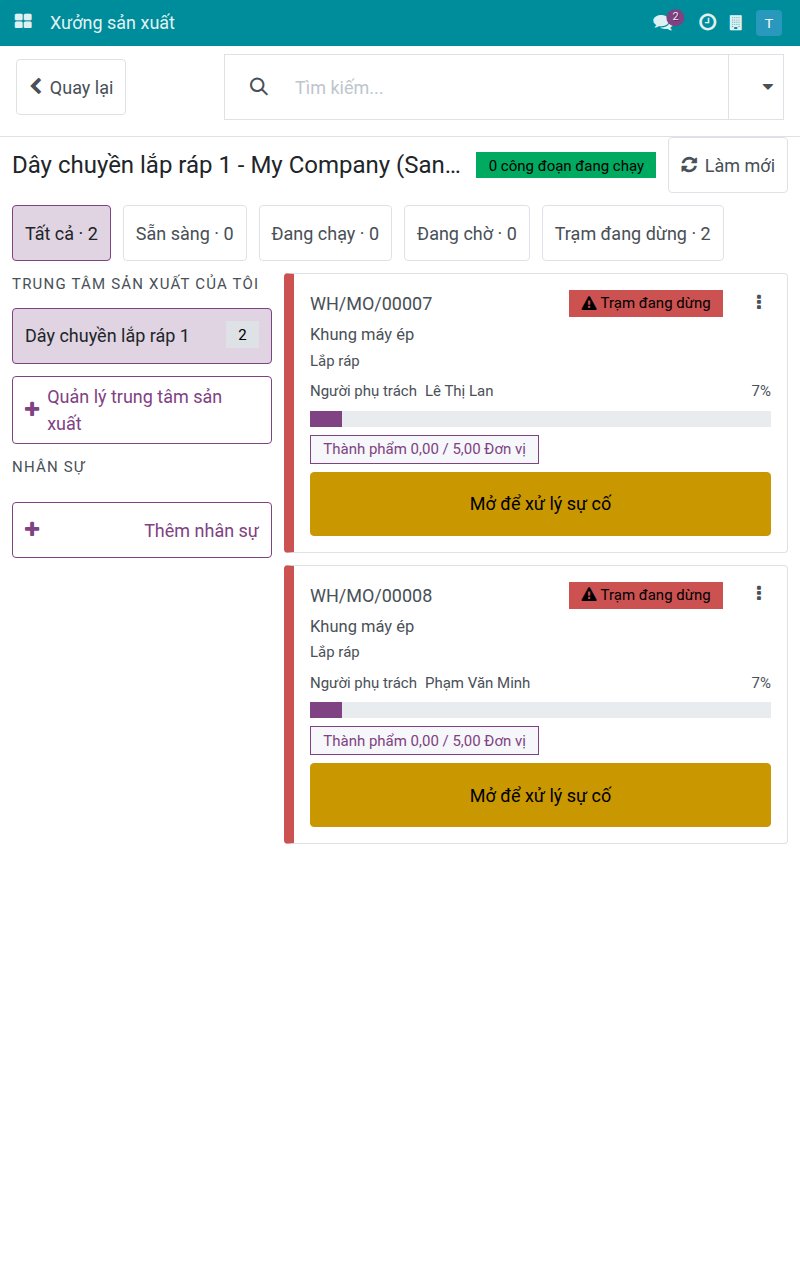Refresh using the Làm mới button

[728, 165]
